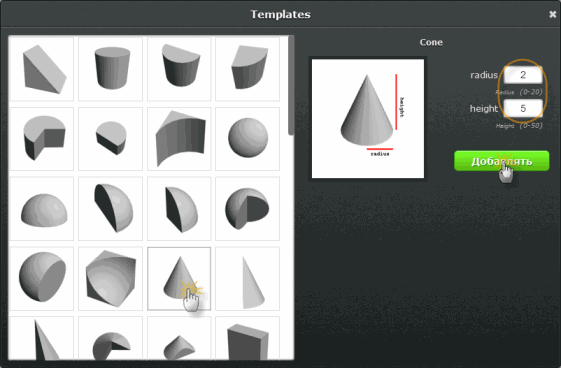Click the Radius (0-20) hint text

tap(519, 92)
